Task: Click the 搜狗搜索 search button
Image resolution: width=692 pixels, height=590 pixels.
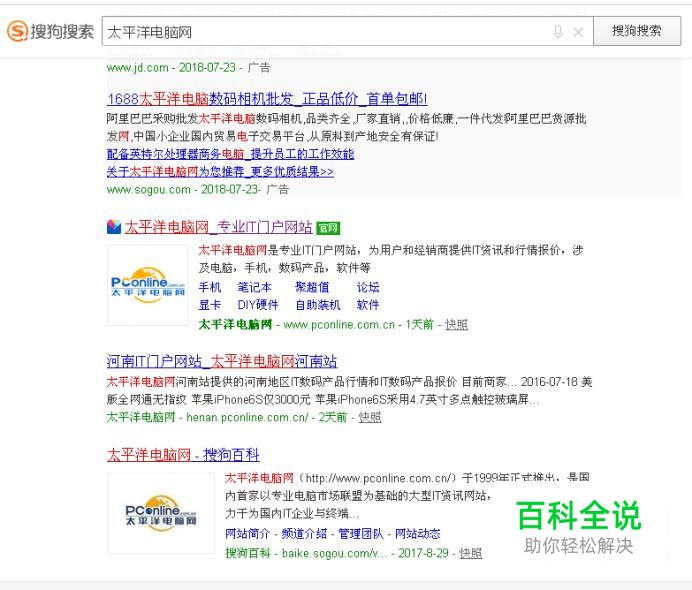Action: 637,31
